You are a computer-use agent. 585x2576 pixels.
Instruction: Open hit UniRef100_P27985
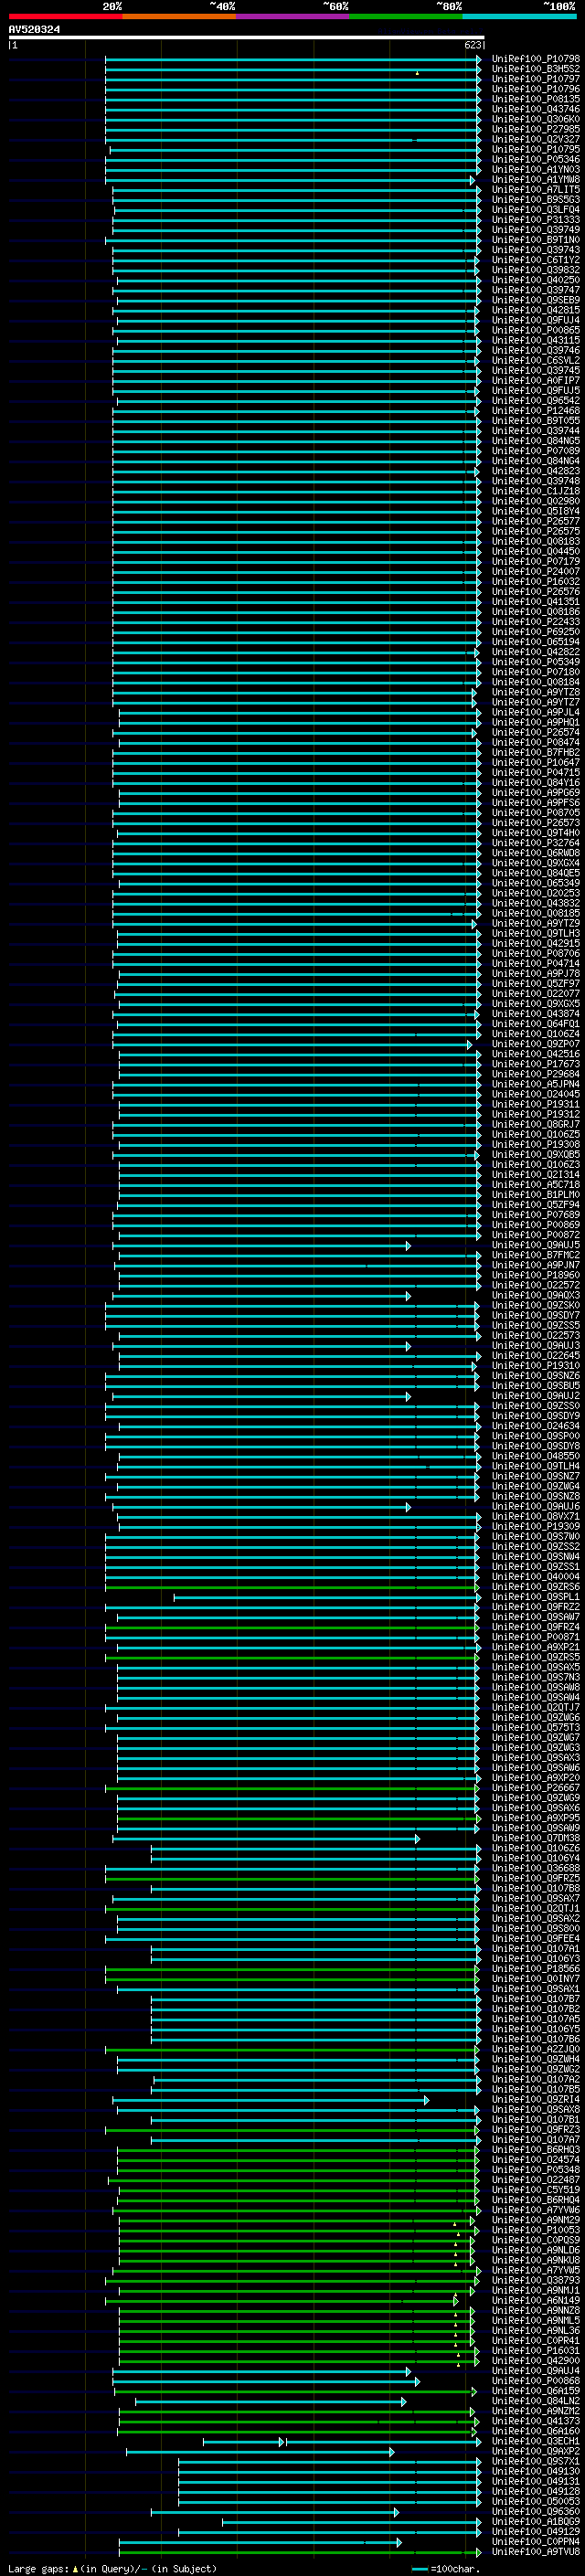coord(536,129)
